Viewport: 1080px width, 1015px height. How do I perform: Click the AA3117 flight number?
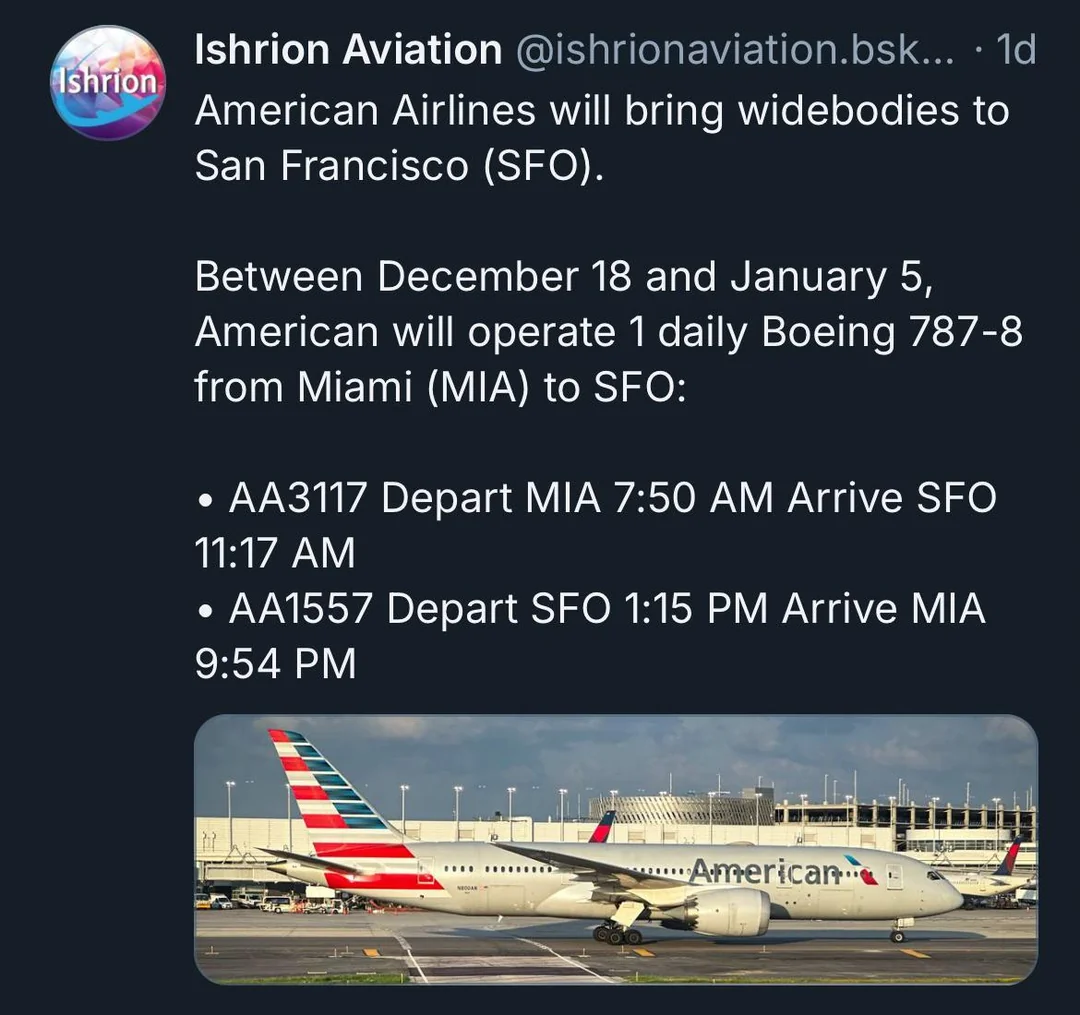coord(298,498)
